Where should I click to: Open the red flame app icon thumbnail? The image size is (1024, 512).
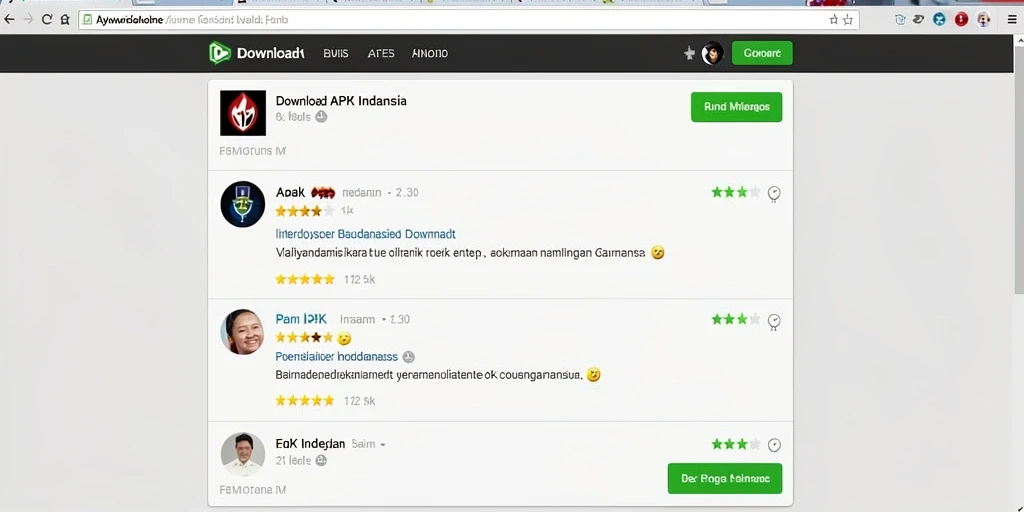243,113
